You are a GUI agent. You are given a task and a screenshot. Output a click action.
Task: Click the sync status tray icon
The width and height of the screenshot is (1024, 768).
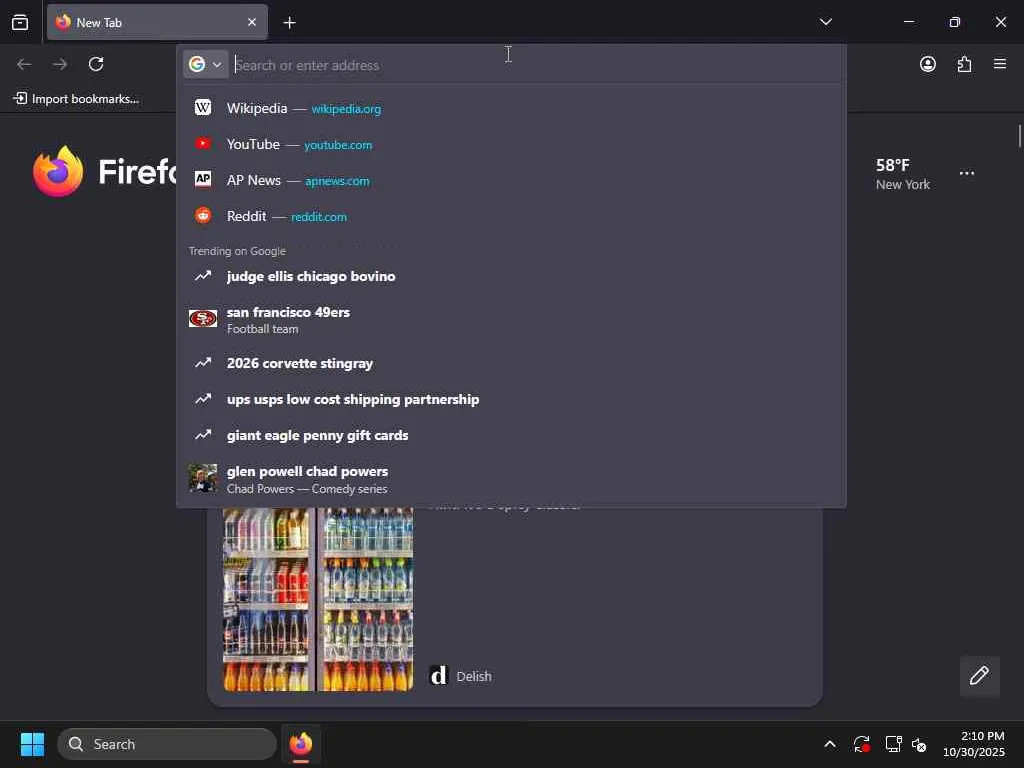pyautogui.click(x=861, y=744)
